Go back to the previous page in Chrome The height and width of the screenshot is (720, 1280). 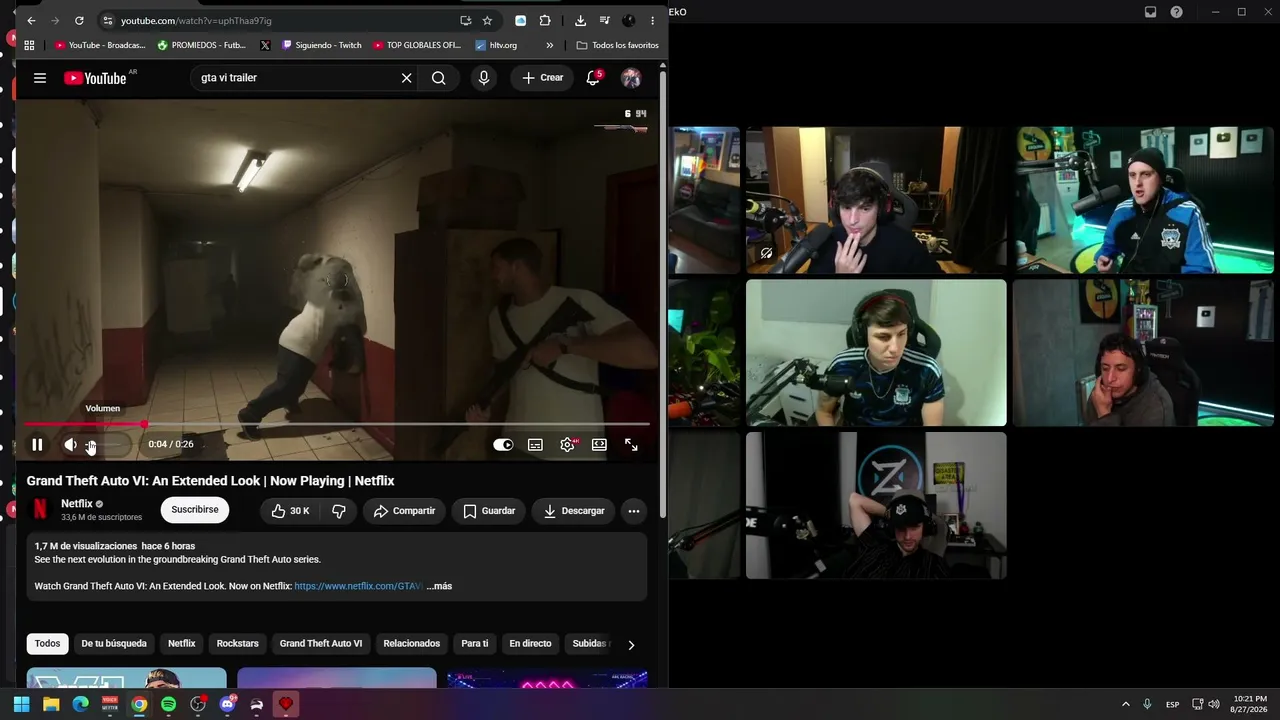31,20
